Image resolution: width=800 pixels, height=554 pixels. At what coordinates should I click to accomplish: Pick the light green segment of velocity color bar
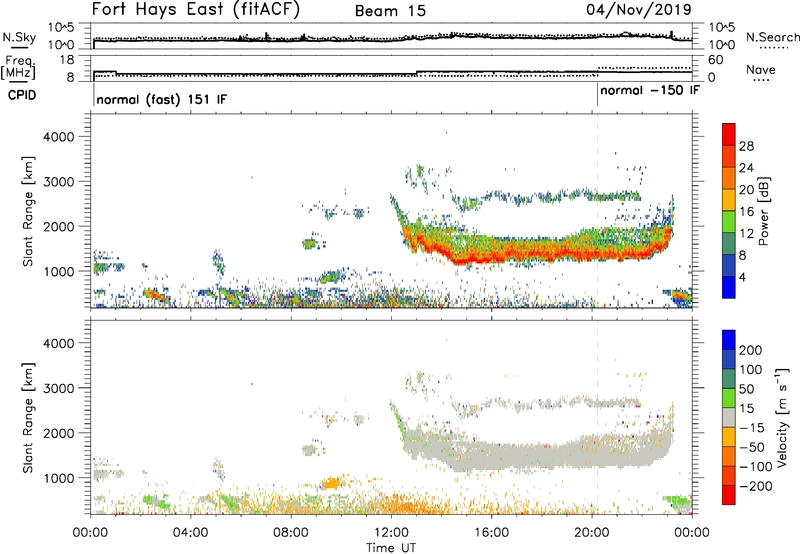(729, 398)
